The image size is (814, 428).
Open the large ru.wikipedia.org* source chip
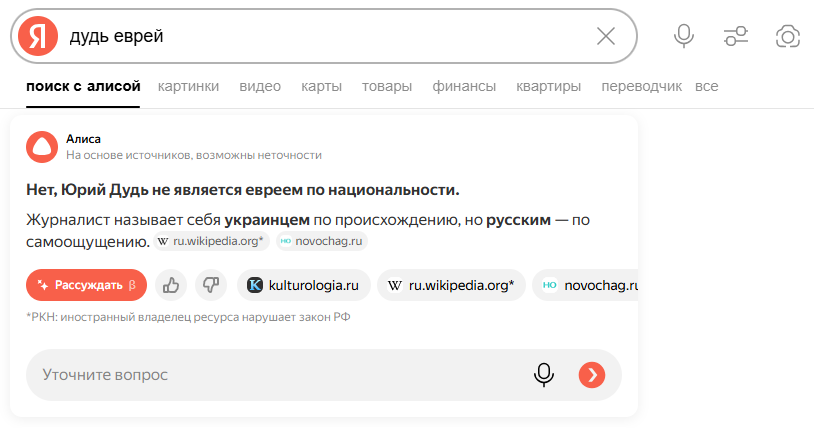(451, 285)
